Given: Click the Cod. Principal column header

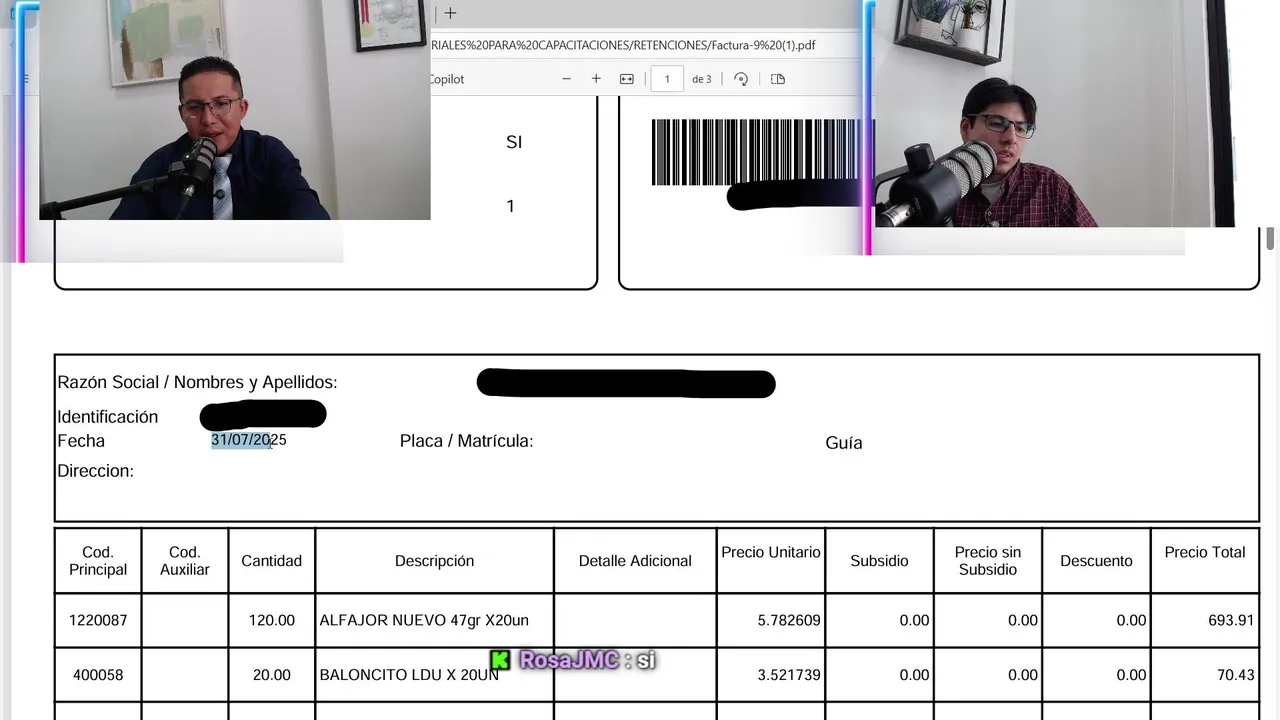Looking at the screenshot, I should coord(98,561).
